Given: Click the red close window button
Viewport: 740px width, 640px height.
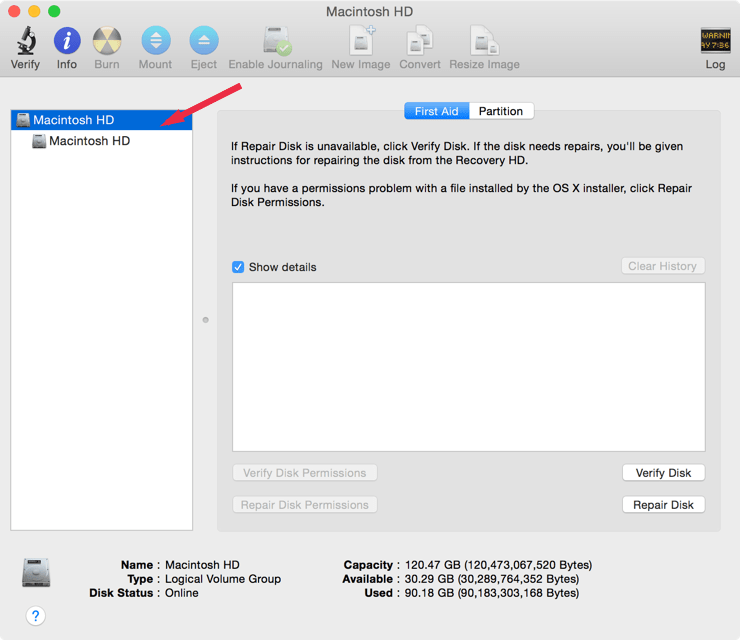Looking at the screenshot, I should 14,11.
